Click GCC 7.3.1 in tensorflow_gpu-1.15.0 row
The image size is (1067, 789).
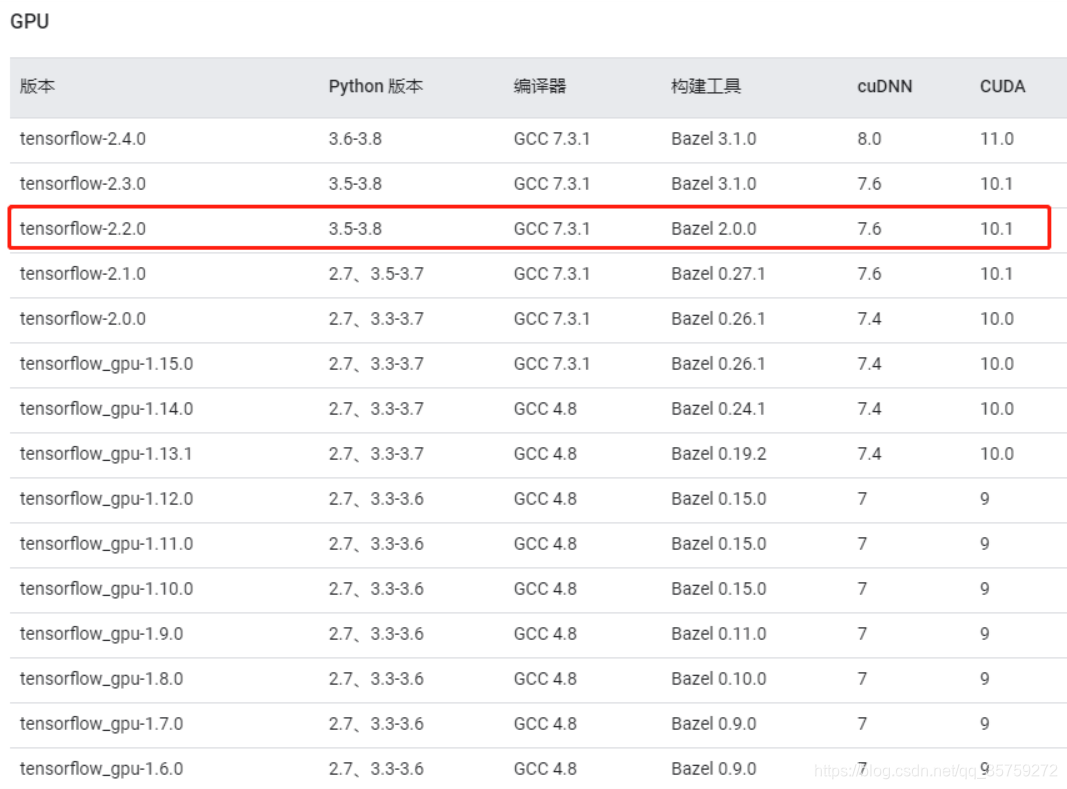tap(552, 364)
